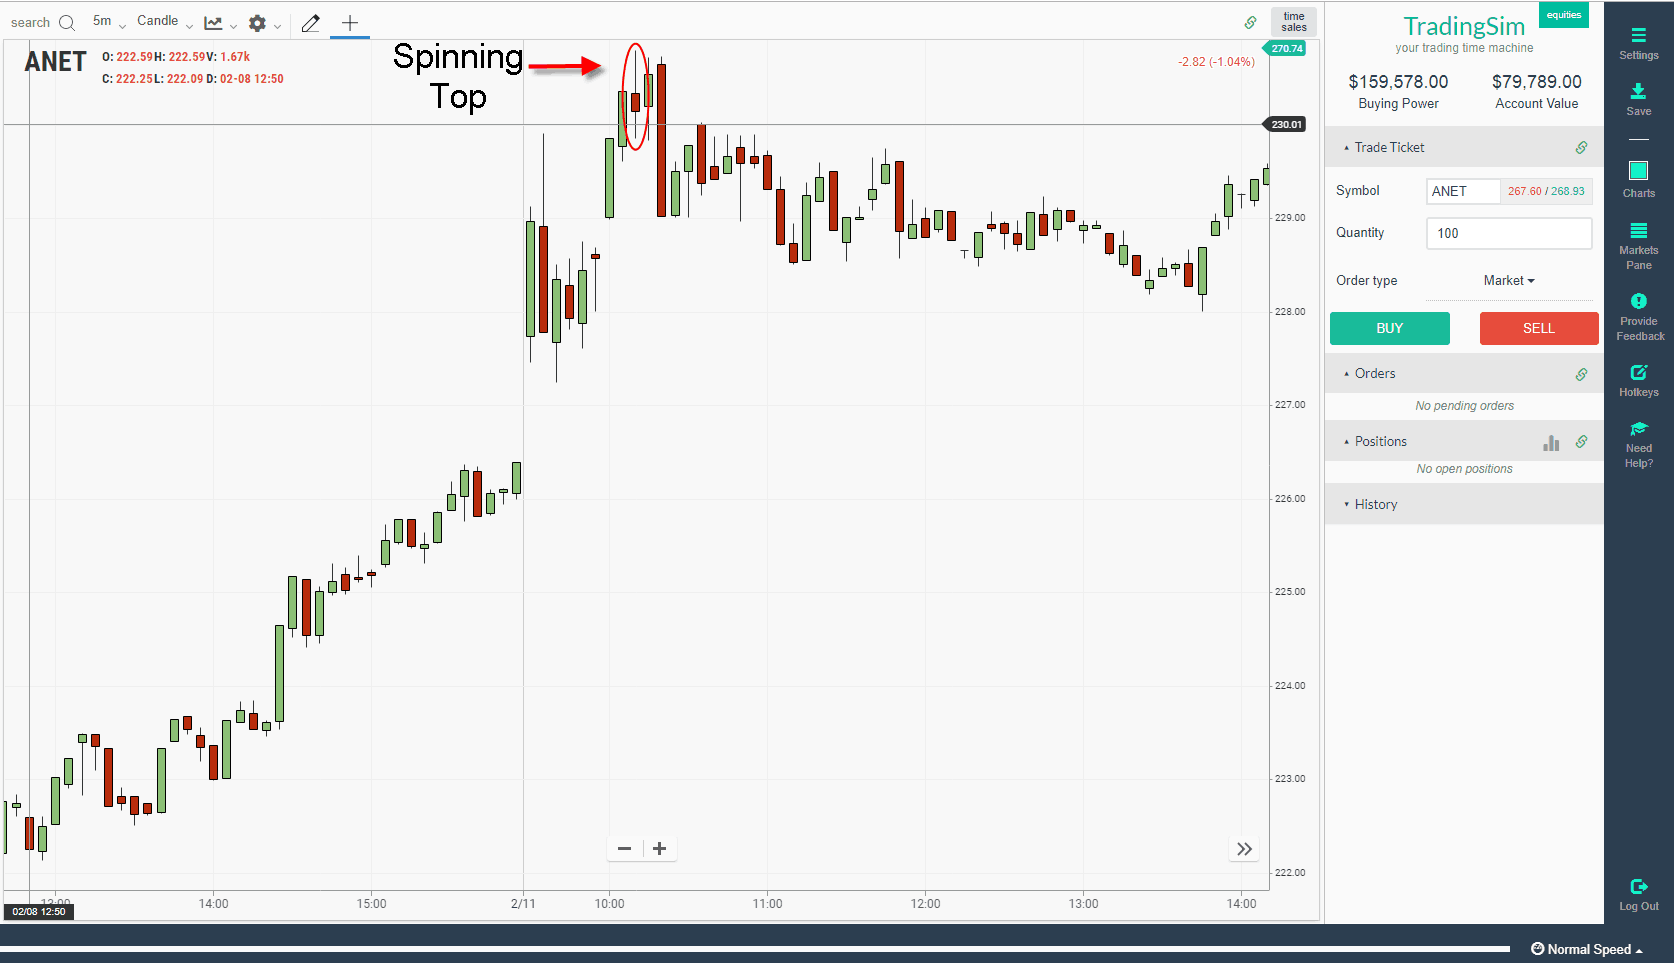Open the Settings panel in right sidebar

pos(1639,38)
